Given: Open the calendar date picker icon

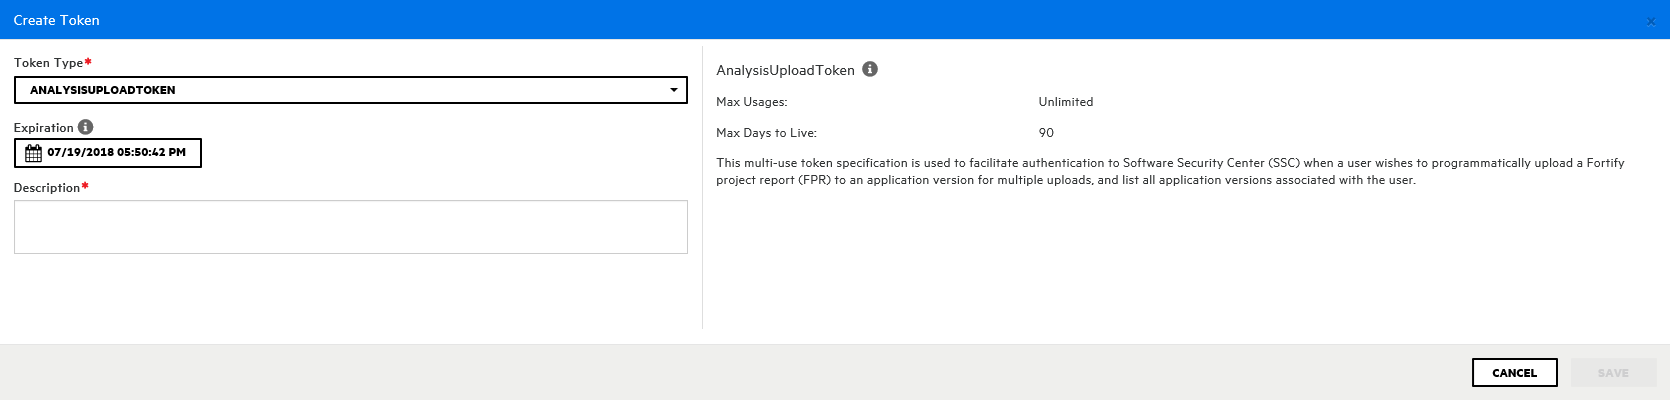Looking at the screenshot, I should 33,153.
